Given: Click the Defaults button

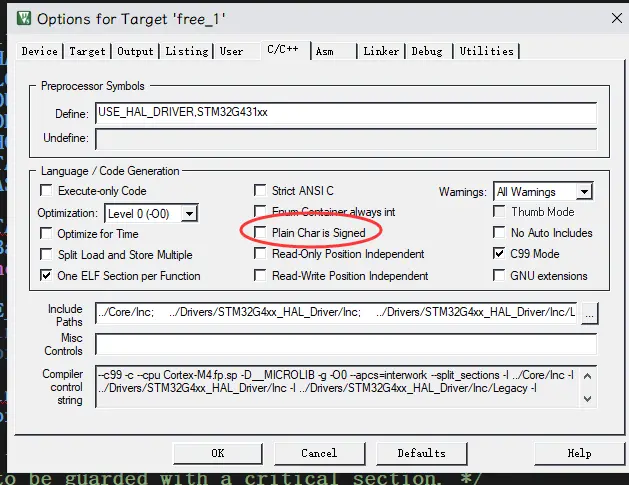Looking at the screenshot, I should click(421, 453).
